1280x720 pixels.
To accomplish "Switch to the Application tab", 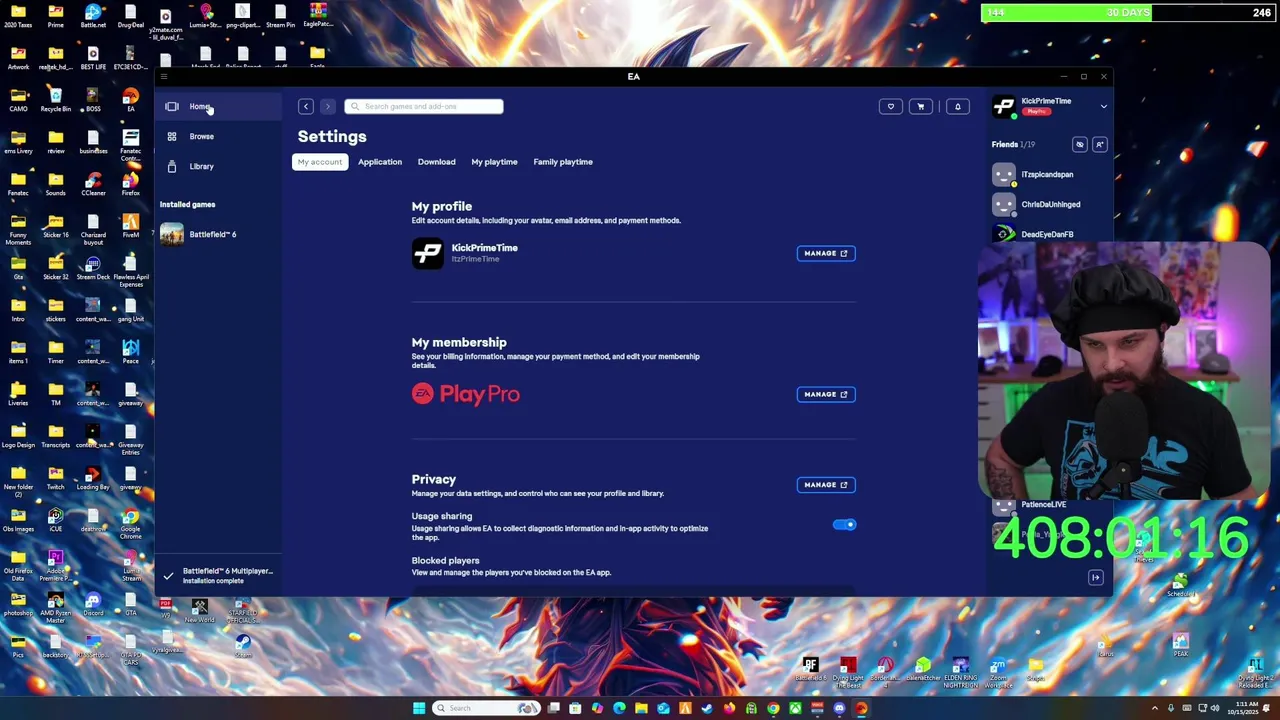I will coord(380,162).
